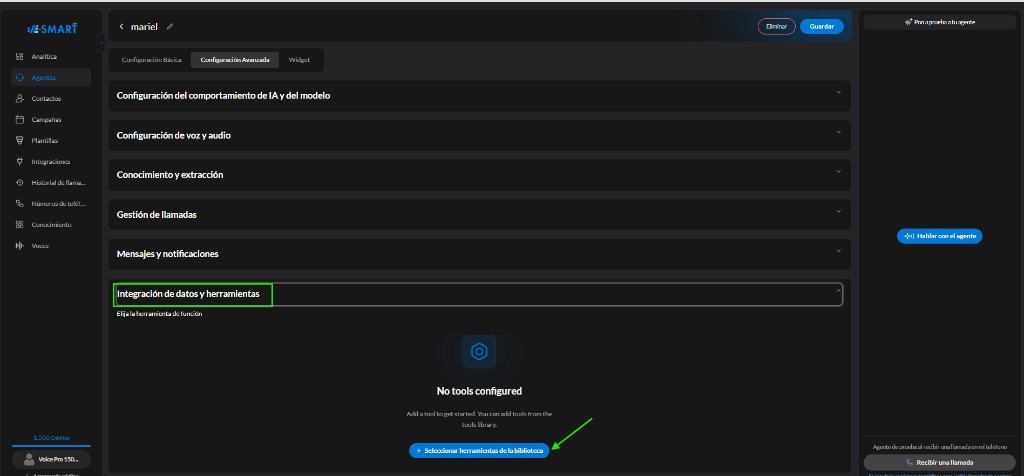
Task: Click the 'No tools configured' heading
Action: (479, 391)
